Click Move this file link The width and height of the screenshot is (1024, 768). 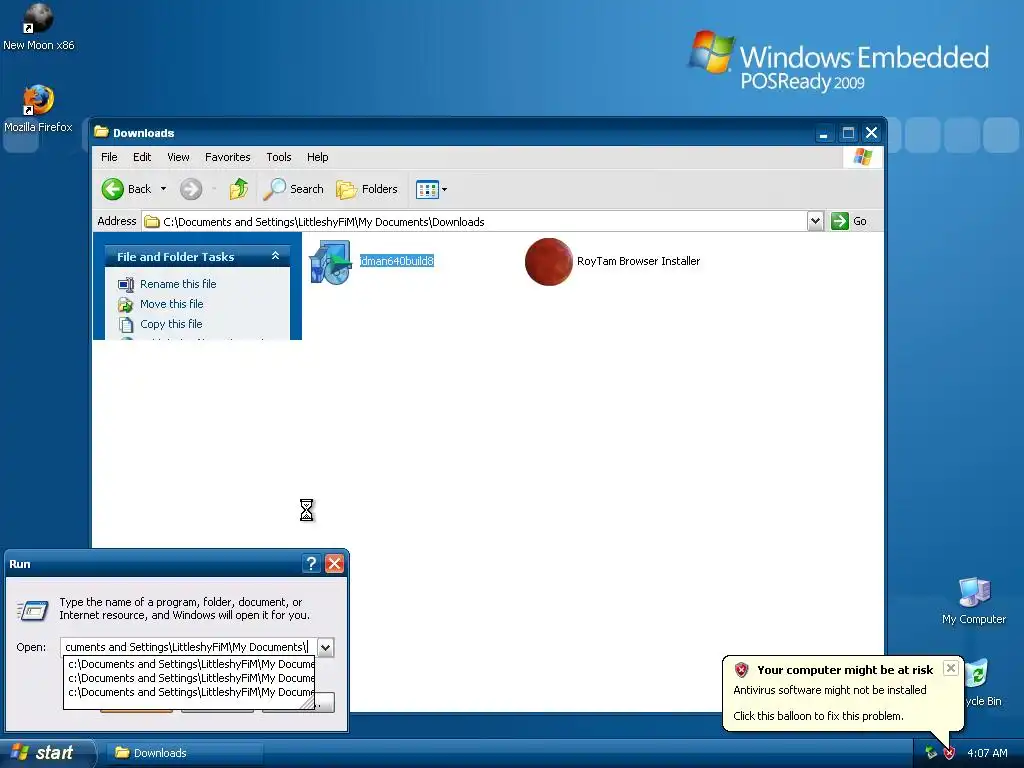(171, 304)
